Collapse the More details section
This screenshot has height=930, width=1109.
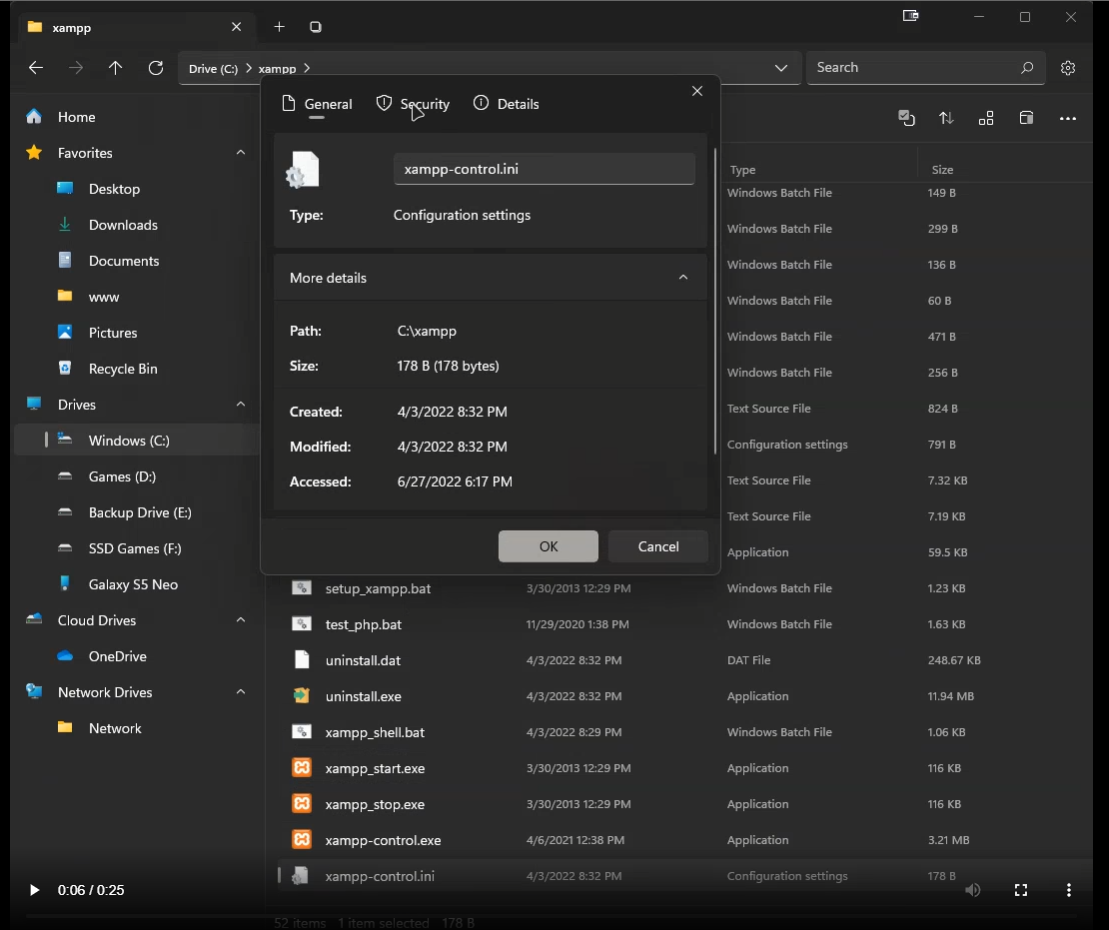(x=683, y=277)
